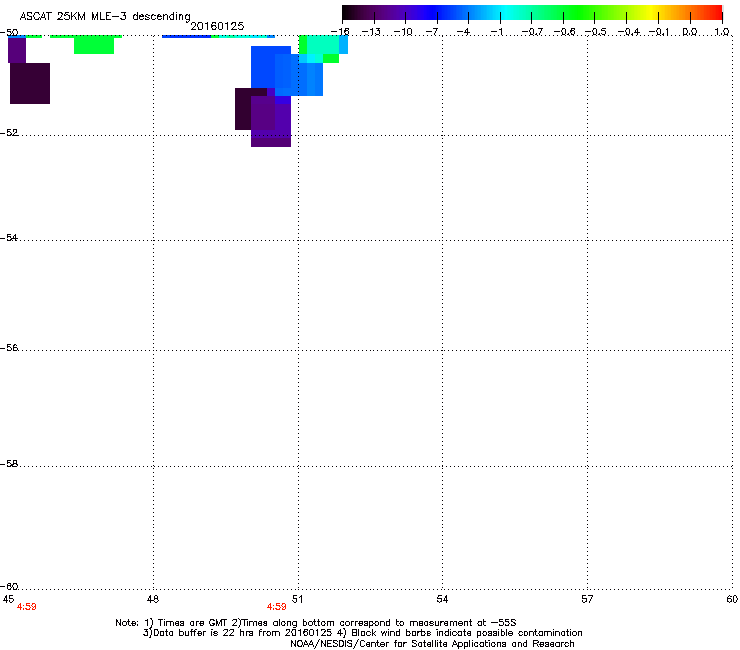Click the -50 latitude axis label

tap(9, 33)
